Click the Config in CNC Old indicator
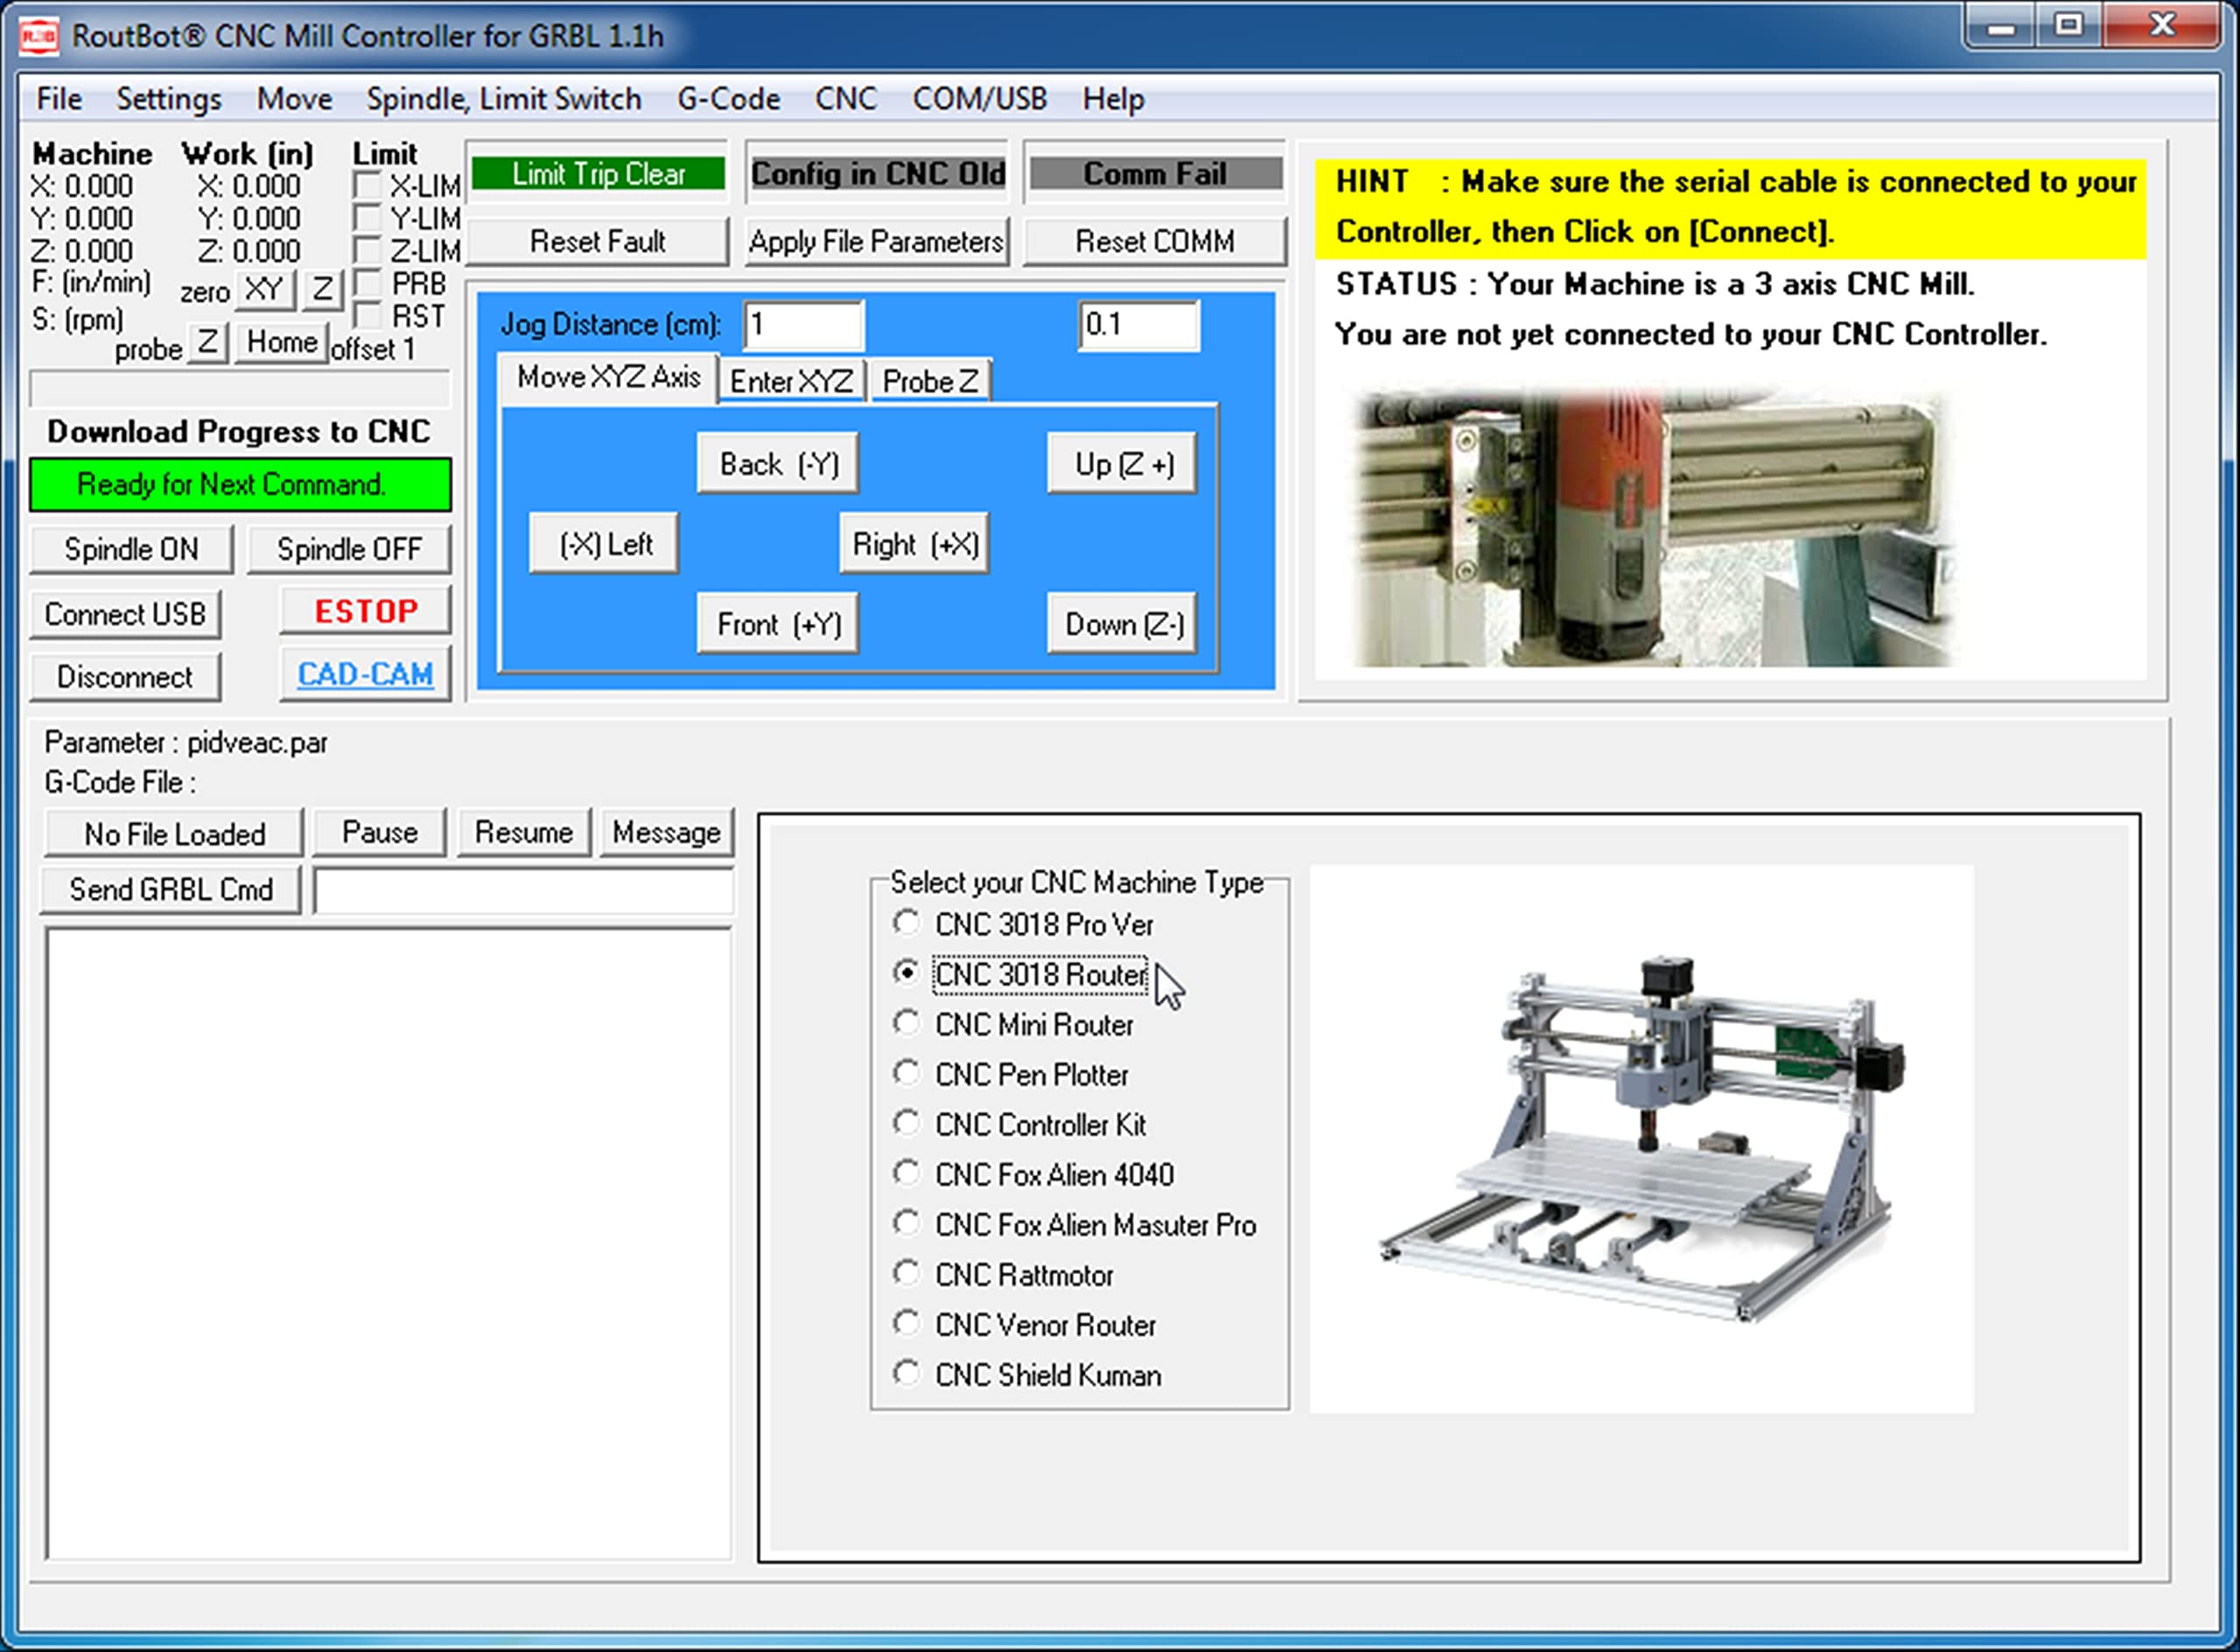The width and height of the screenshot is (2240, 1652). (x=877, y=174)
